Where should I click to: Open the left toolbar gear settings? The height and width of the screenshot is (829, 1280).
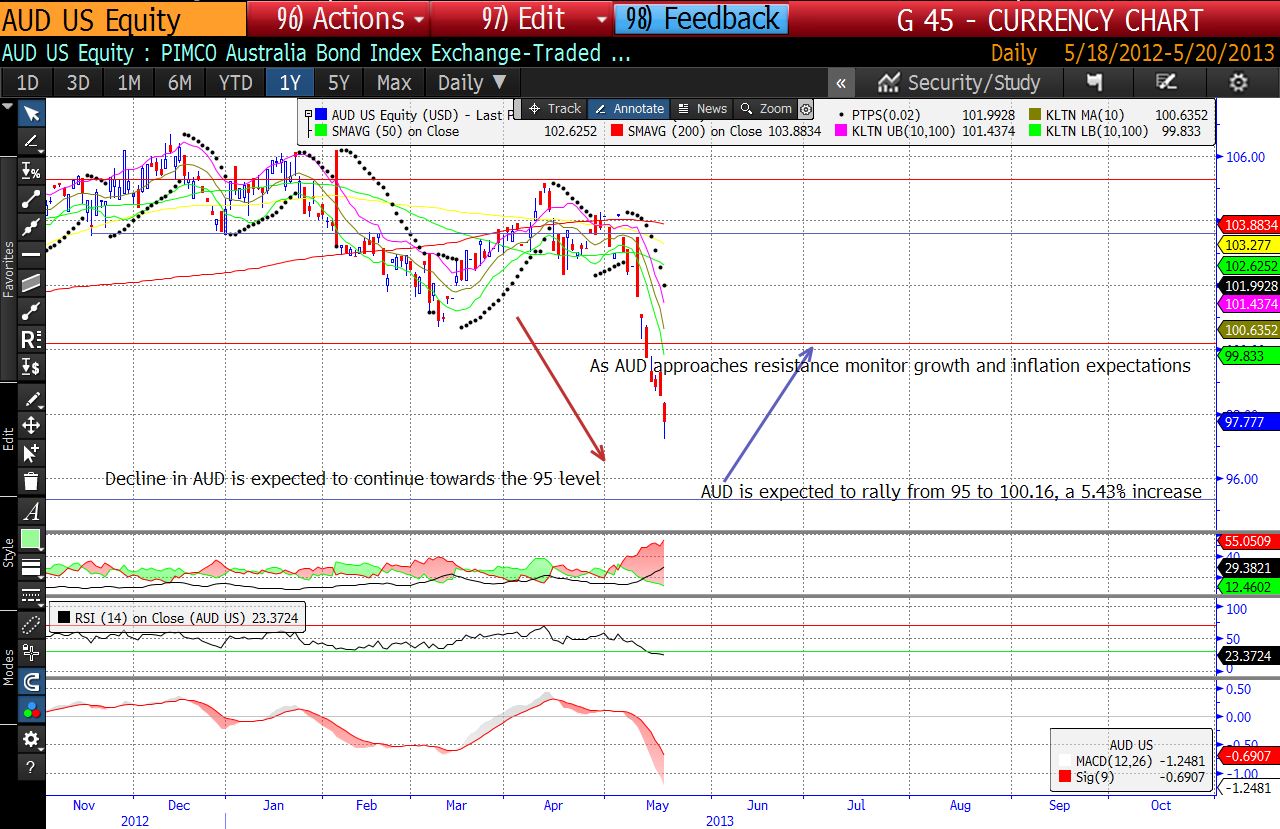click(x=31, y=739)
